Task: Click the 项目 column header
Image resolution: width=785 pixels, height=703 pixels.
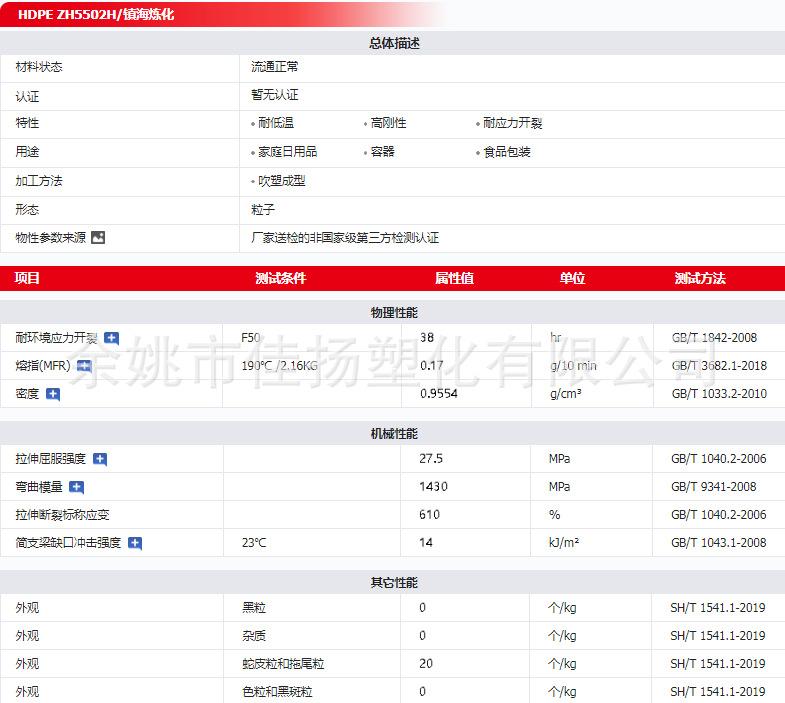Action: click(28, 279)
